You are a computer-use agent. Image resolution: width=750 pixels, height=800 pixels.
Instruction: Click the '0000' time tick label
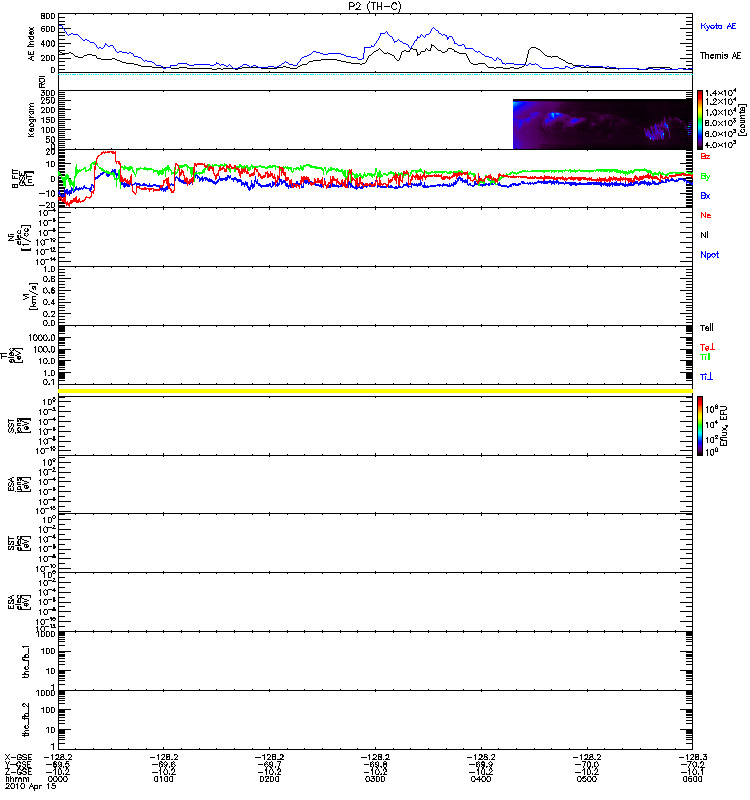pos(58,779)
